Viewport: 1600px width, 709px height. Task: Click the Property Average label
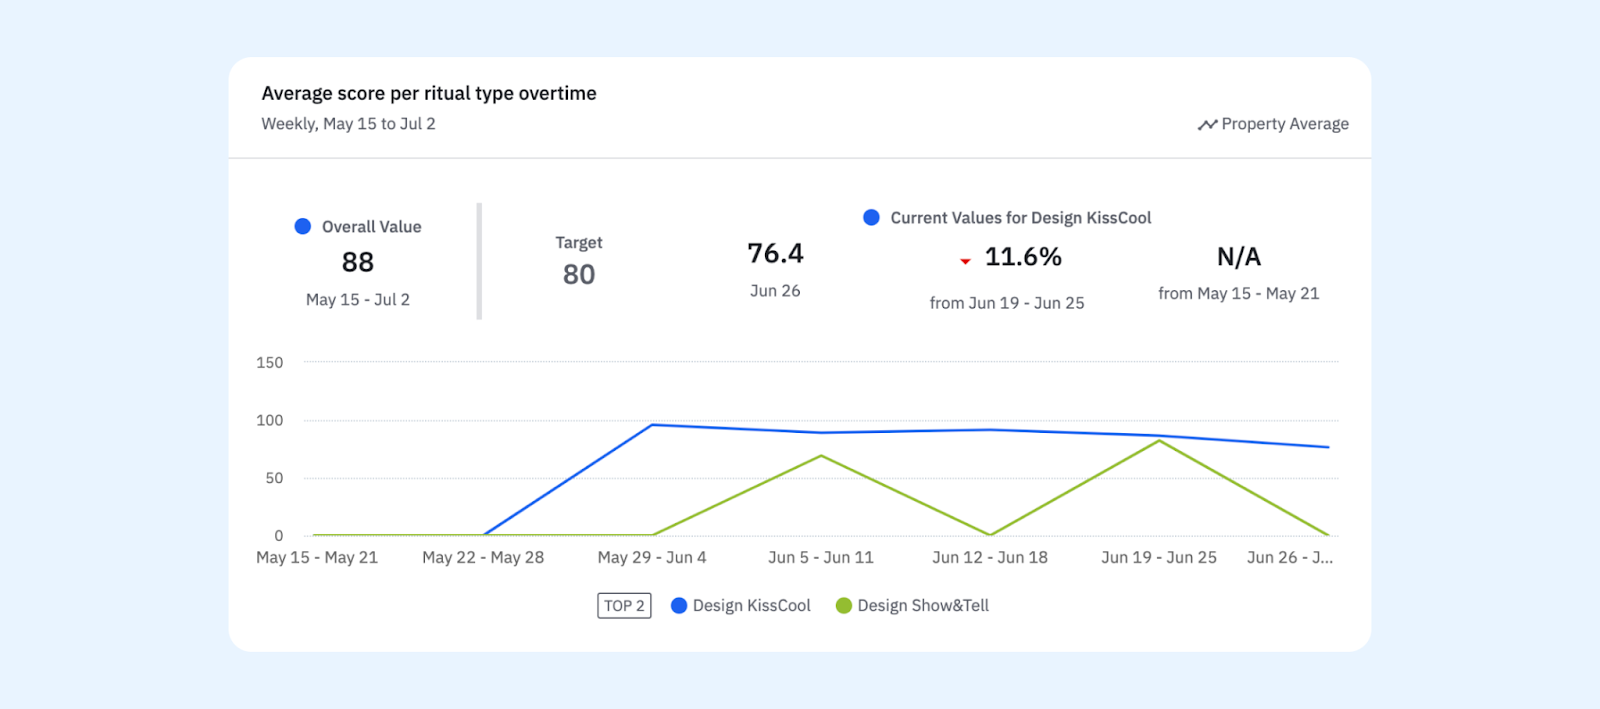1285,124
